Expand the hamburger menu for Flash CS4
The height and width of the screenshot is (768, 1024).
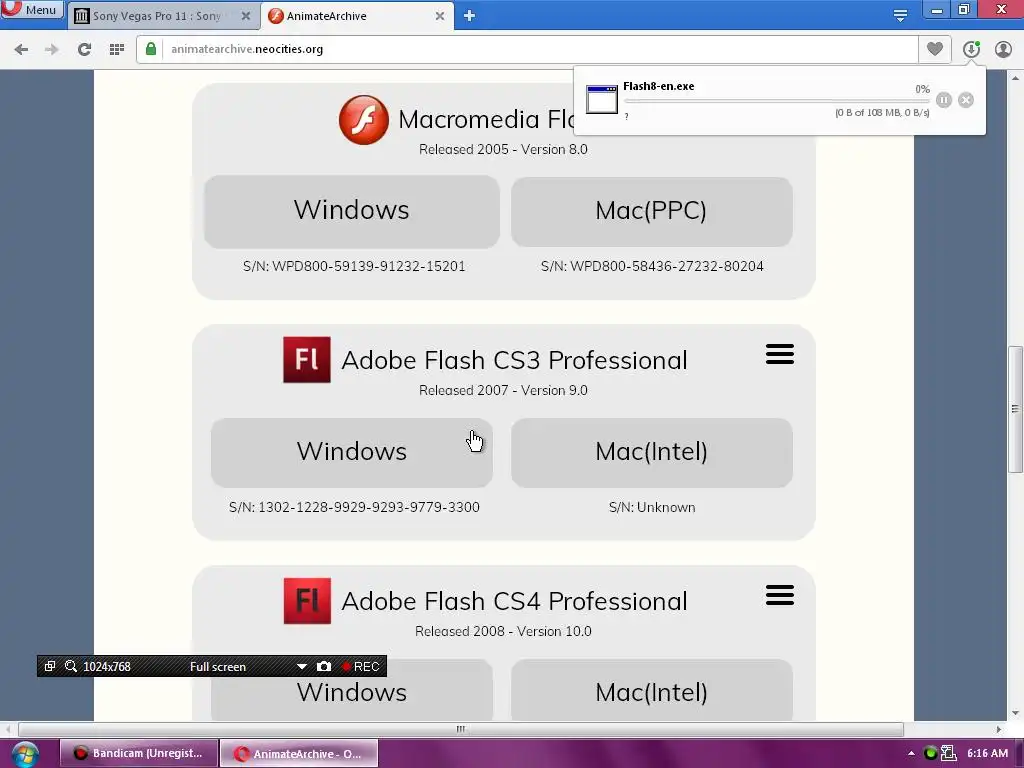[x=780, y=595]
